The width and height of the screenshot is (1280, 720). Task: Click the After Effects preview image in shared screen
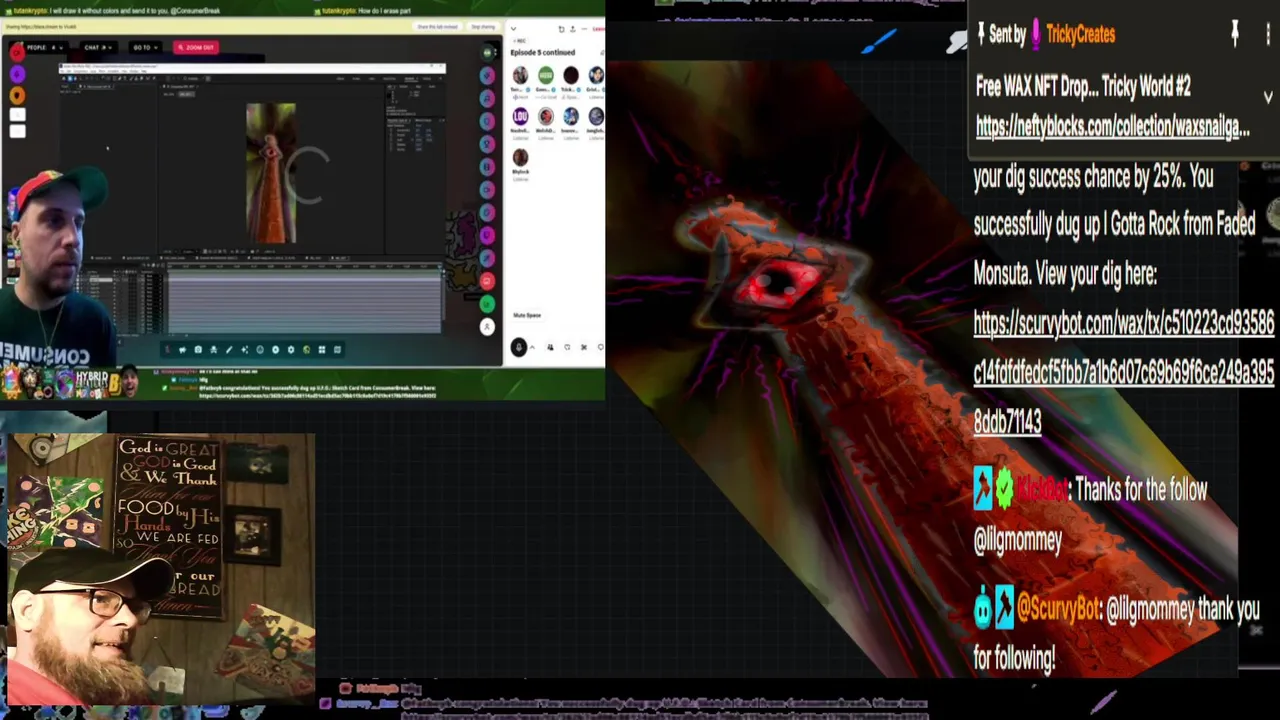point(271,173)
